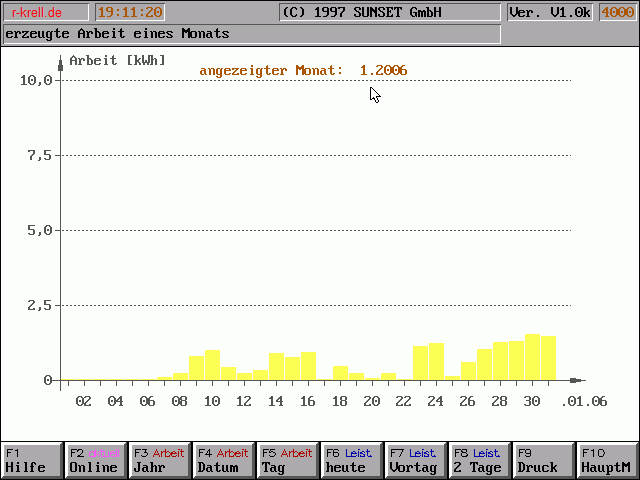Image resolution: width=640 pixels, height=480 pixels.
Task: Click the arrow at the x-axis end
Action: click(x=575, y=380)
